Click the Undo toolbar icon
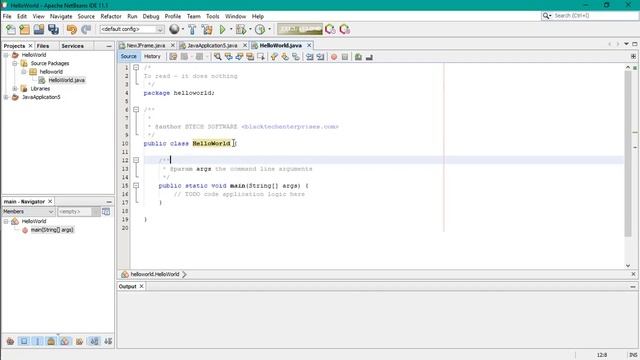The image size is (640, 360). click(x=72, y=29)
